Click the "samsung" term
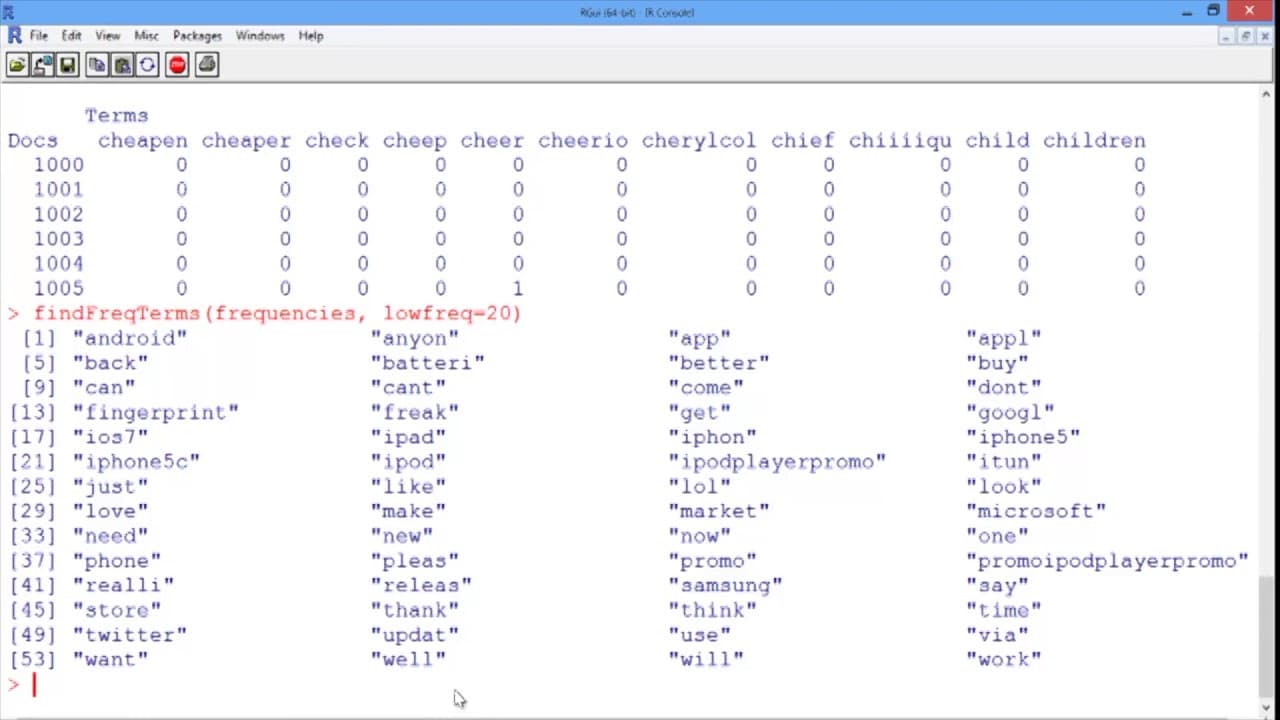Viewport: 1280px width, 720px height. pyautogui.click(x=725, y=585)
